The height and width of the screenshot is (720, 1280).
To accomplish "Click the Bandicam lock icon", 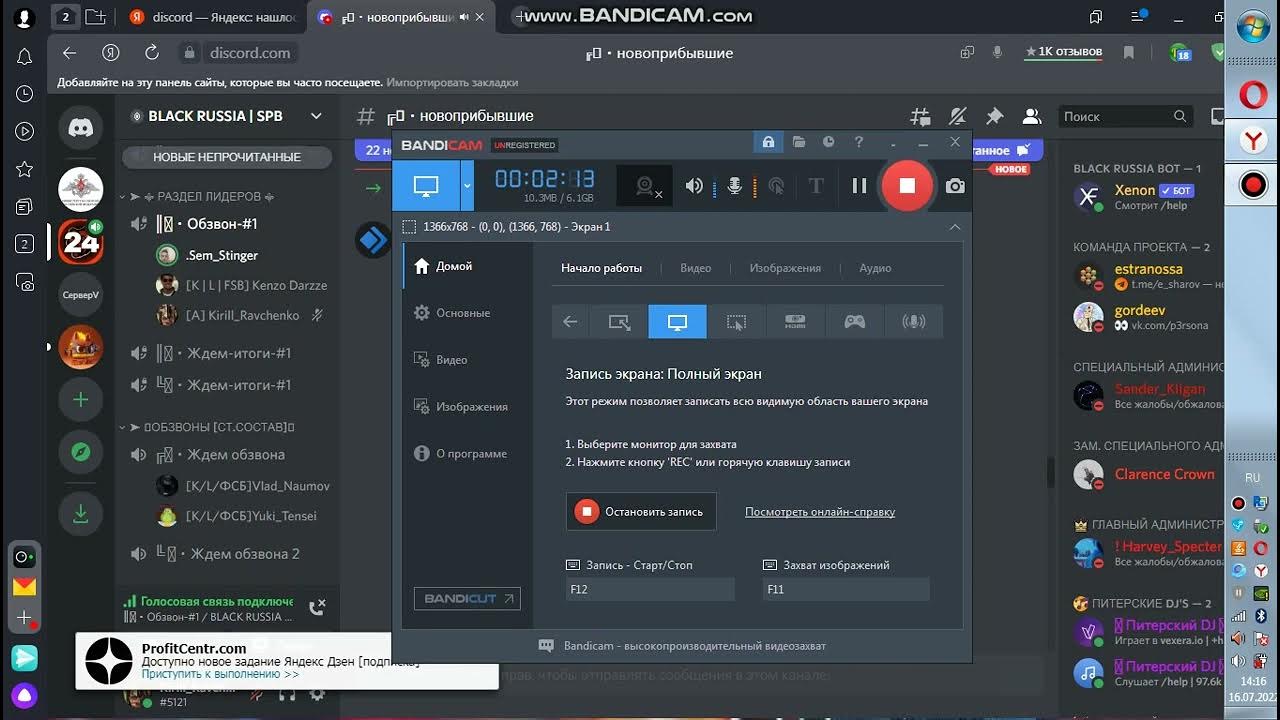I will coord(768,143).
